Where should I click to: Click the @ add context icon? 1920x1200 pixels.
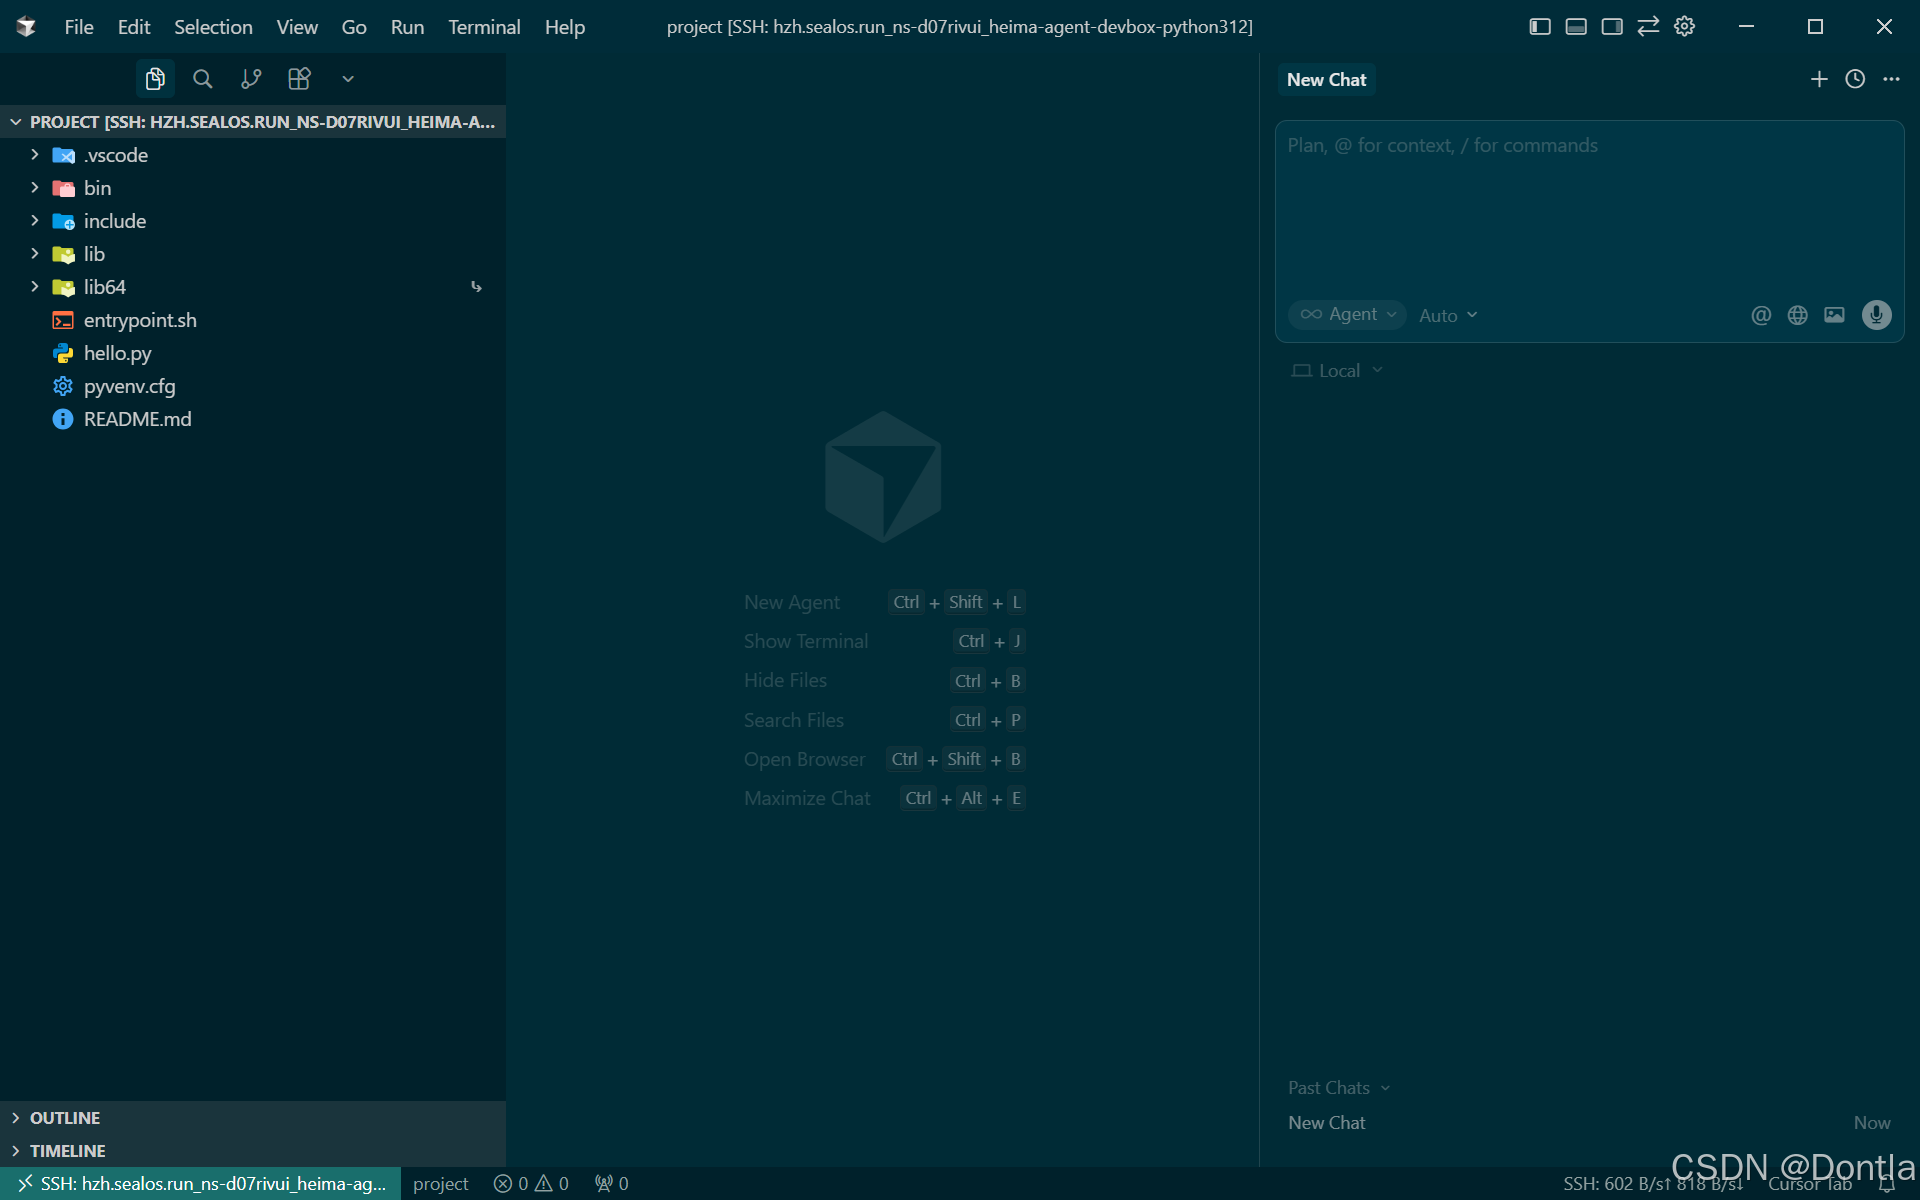[1761, 315]
